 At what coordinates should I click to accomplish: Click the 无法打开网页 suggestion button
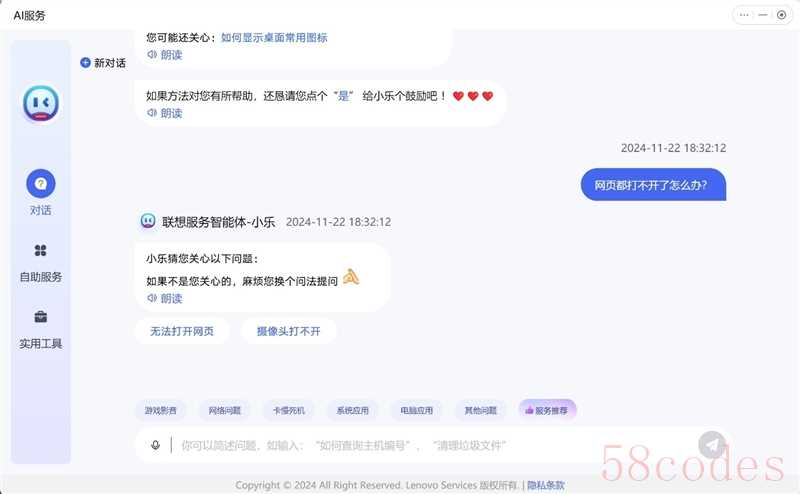[182, 331]
